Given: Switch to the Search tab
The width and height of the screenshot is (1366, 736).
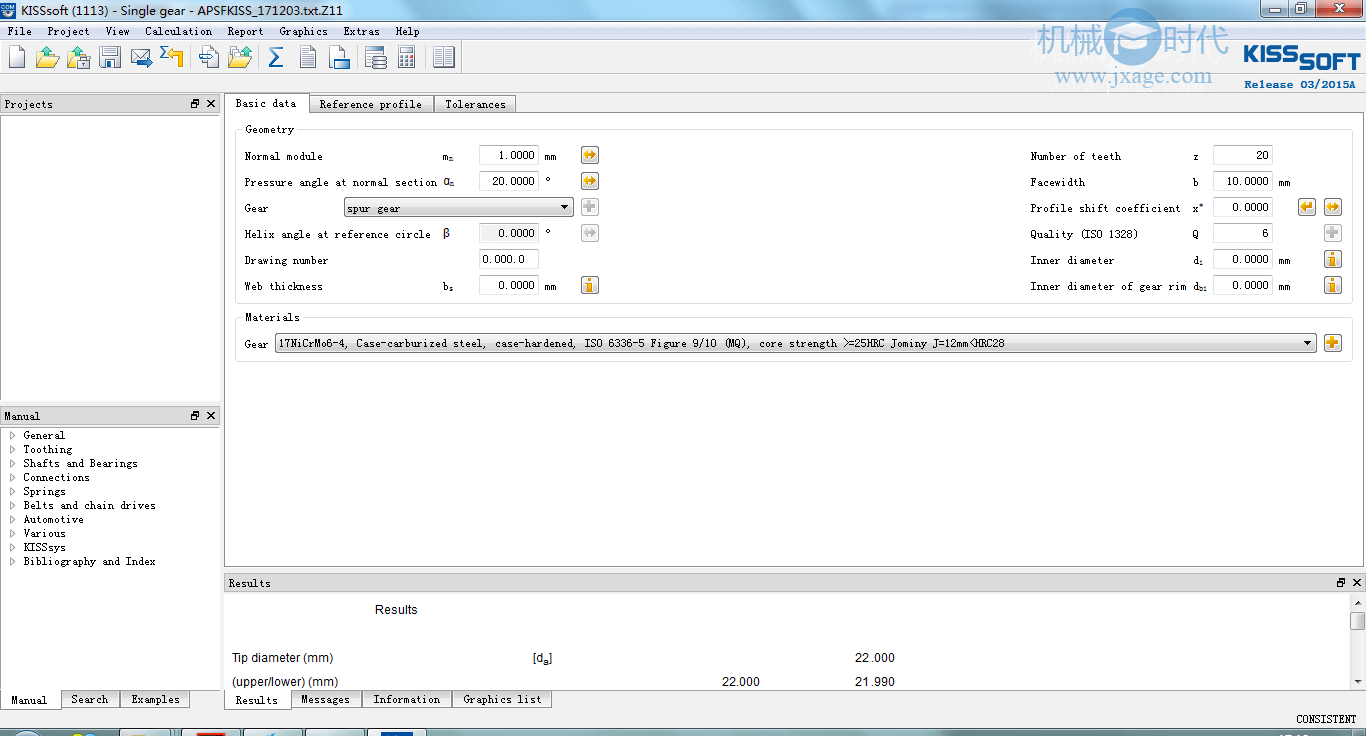Looking at the screenshot, I should tap(90, 699).
